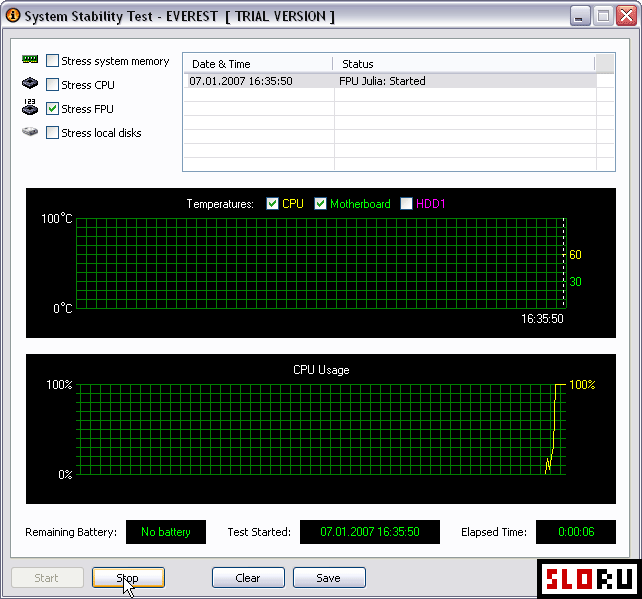Click the memory module icon beside Stress system memory
This screenshot has height=599, width=642.
coord(30,60)
